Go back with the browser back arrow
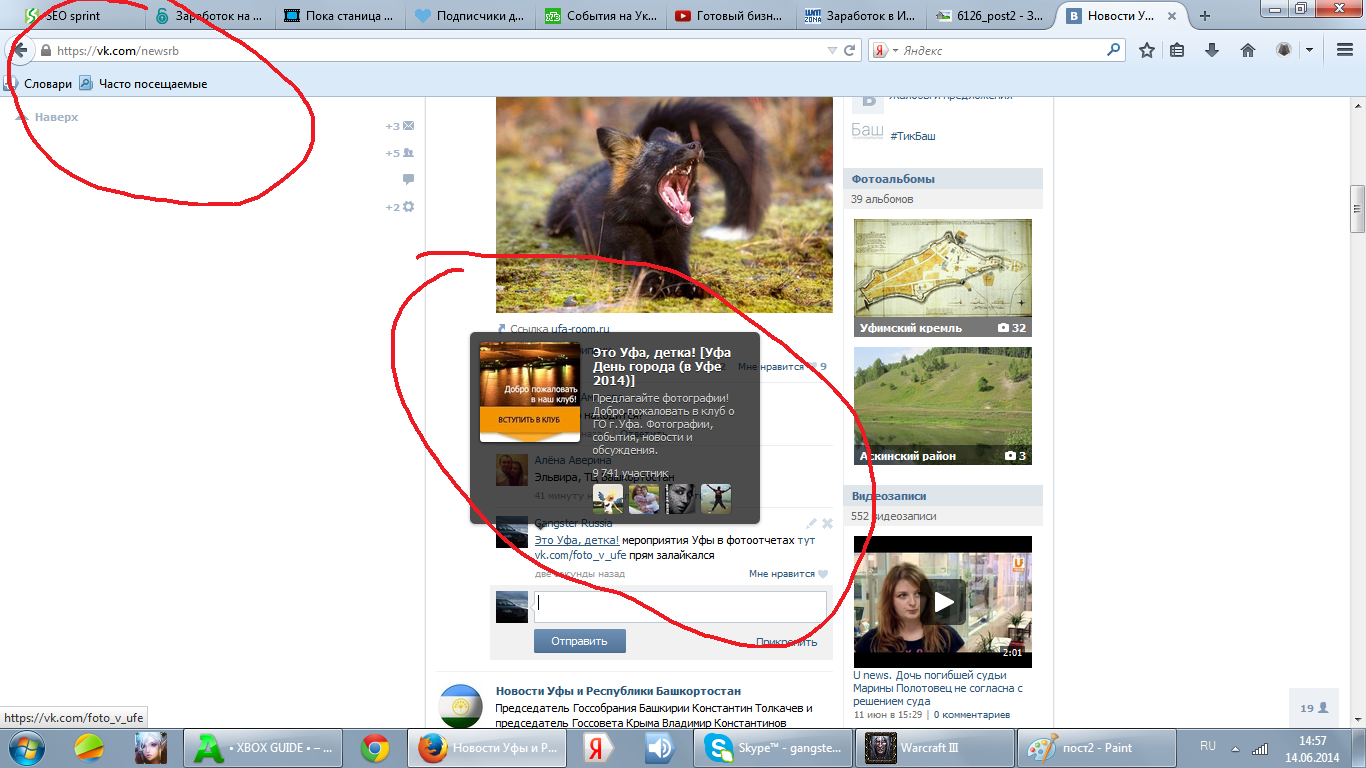Image resolution: width=1366 pixels, height=768 pixels. 19,50
